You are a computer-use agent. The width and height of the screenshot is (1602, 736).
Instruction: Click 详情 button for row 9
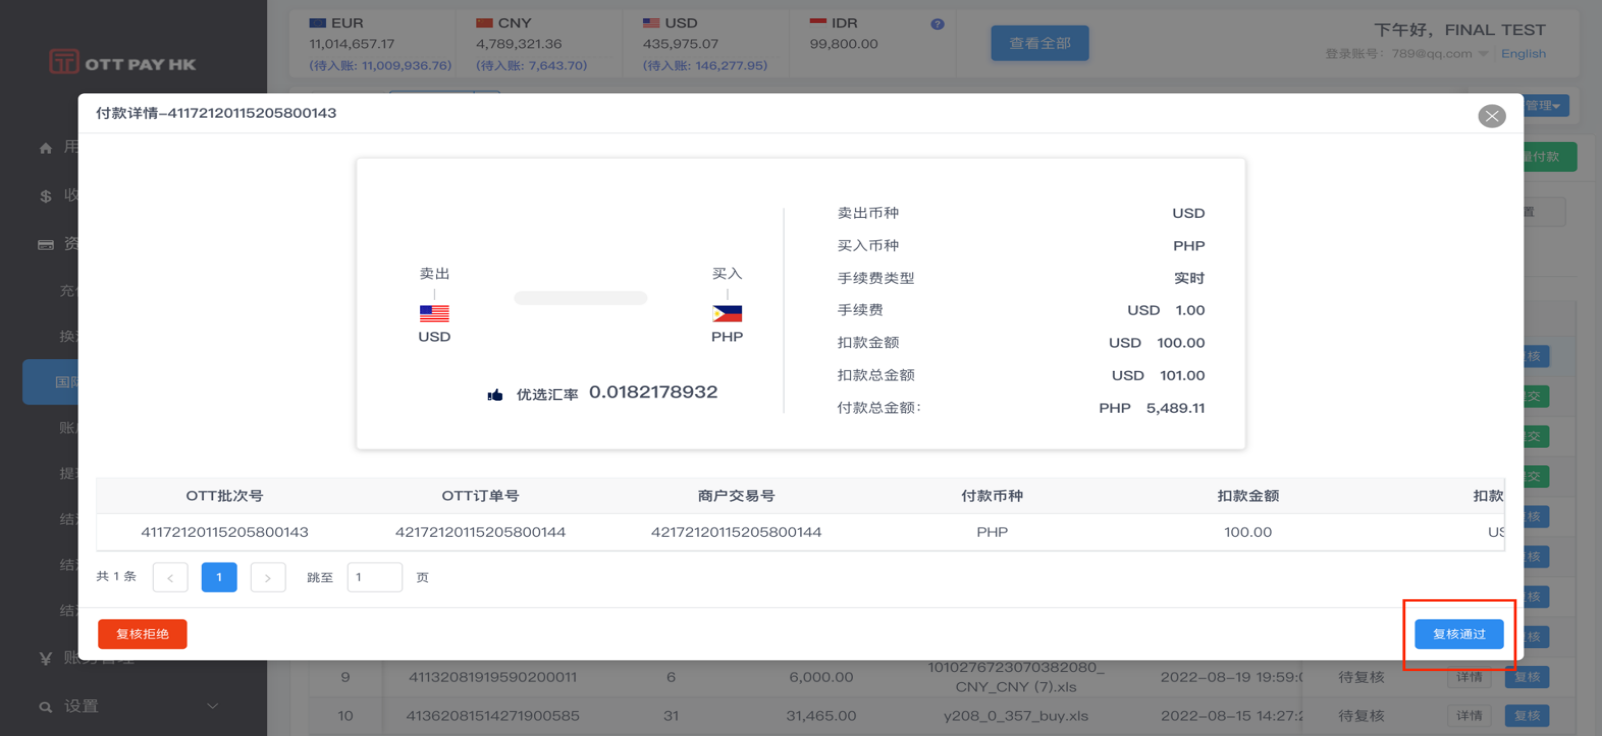pos(1469,677)
